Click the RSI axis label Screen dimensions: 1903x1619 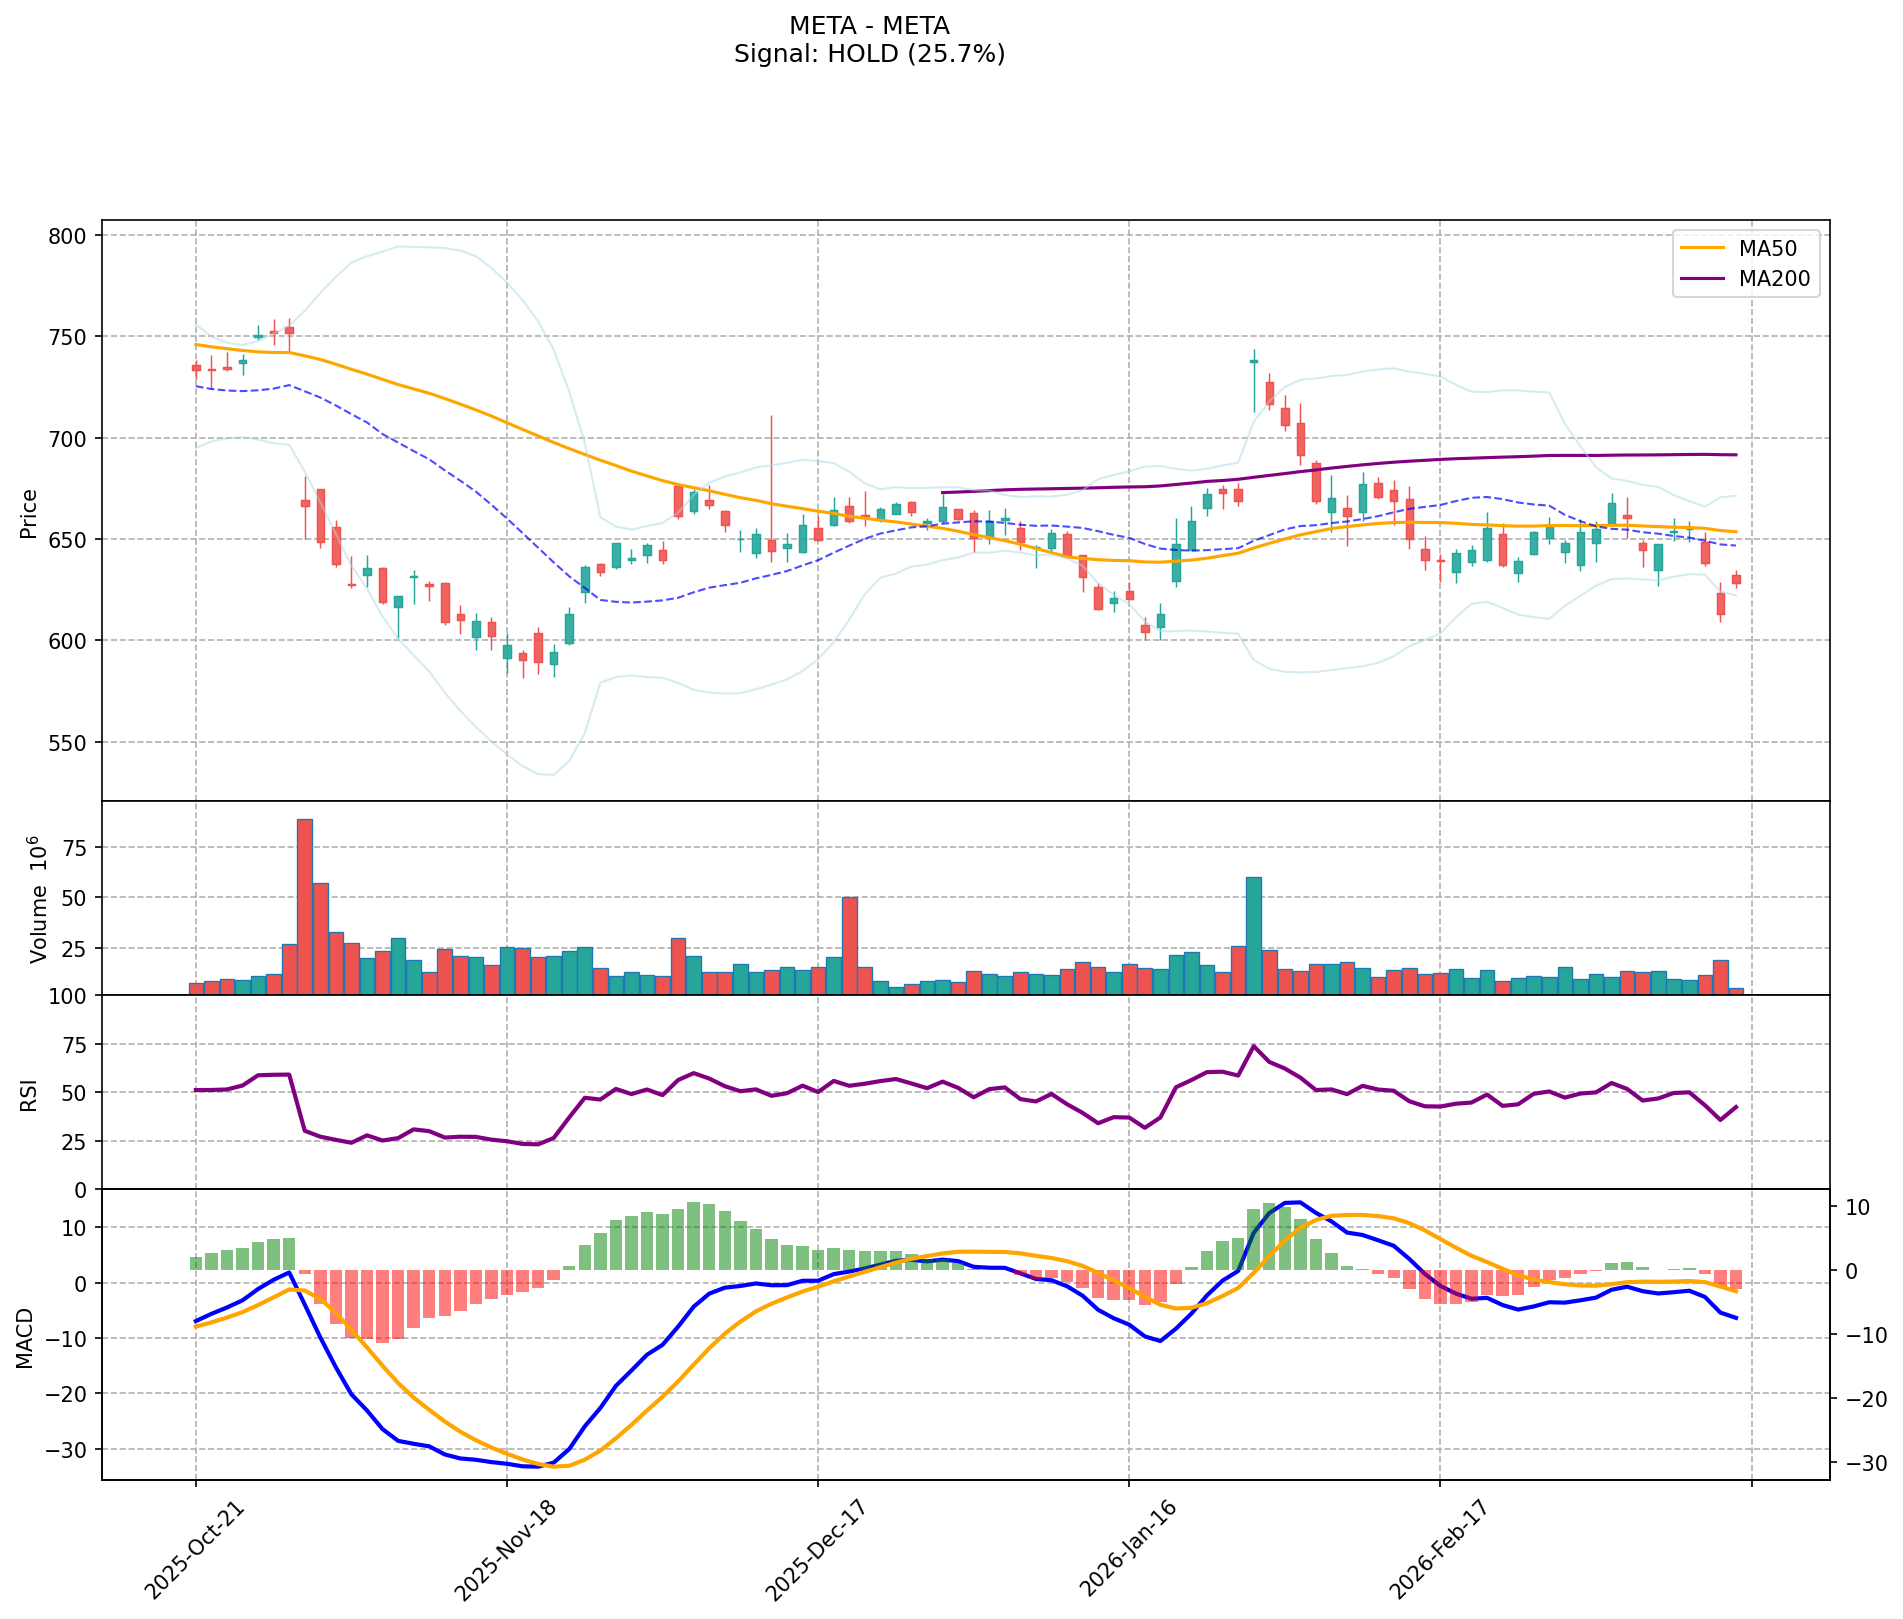coord(29,1094)
